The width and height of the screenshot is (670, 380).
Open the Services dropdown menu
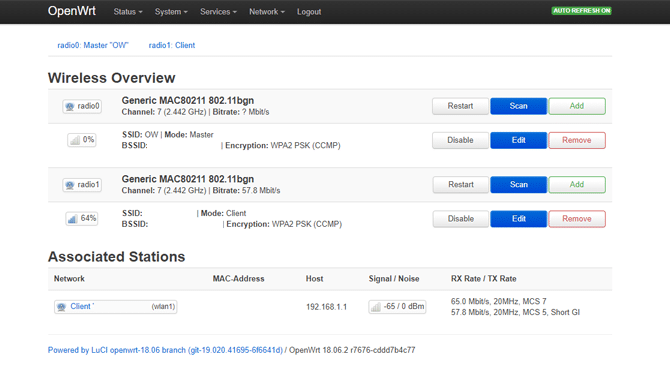click(x=218, y=12)
